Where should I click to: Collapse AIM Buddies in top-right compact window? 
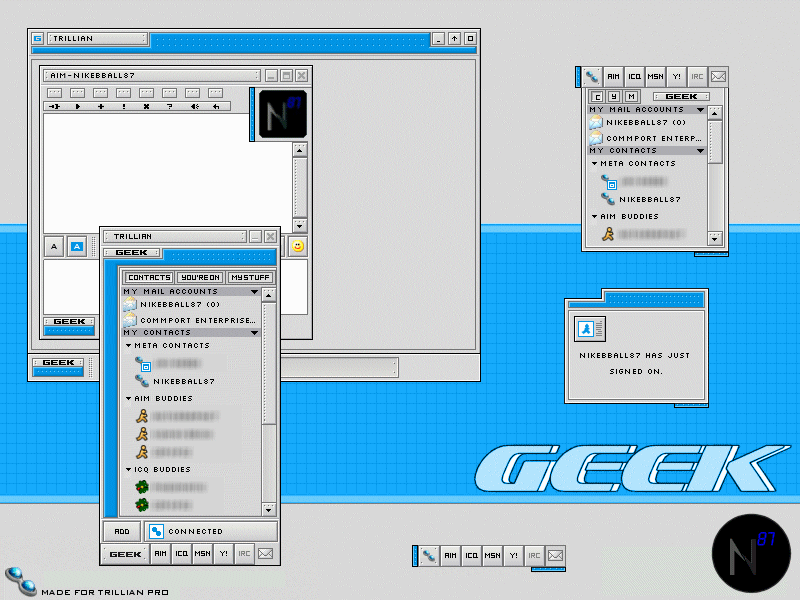tap(594, 216)
